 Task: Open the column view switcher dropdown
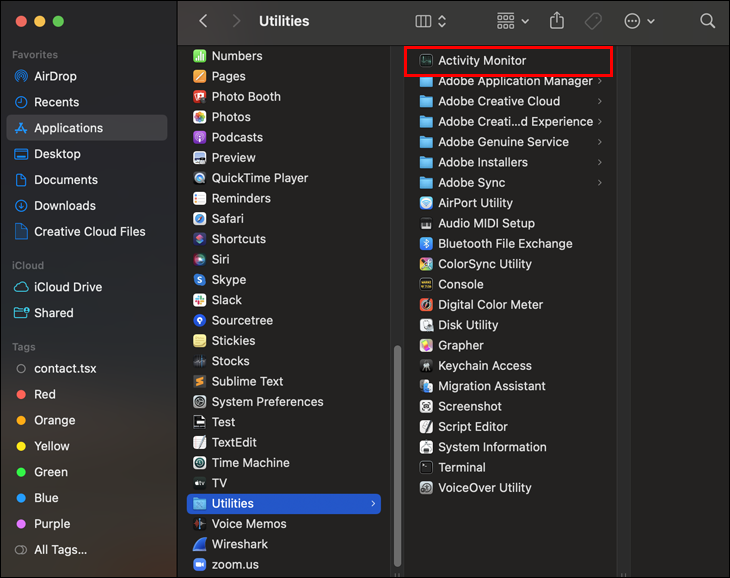tap(431, 21)
